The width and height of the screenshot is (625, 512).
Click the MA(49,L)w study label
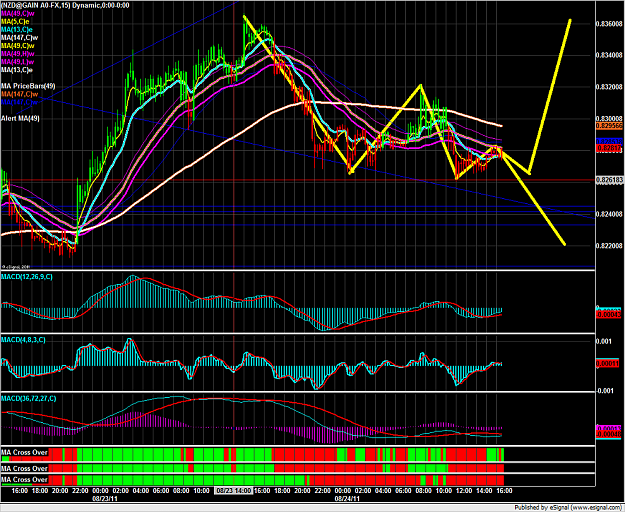(17, 61)
